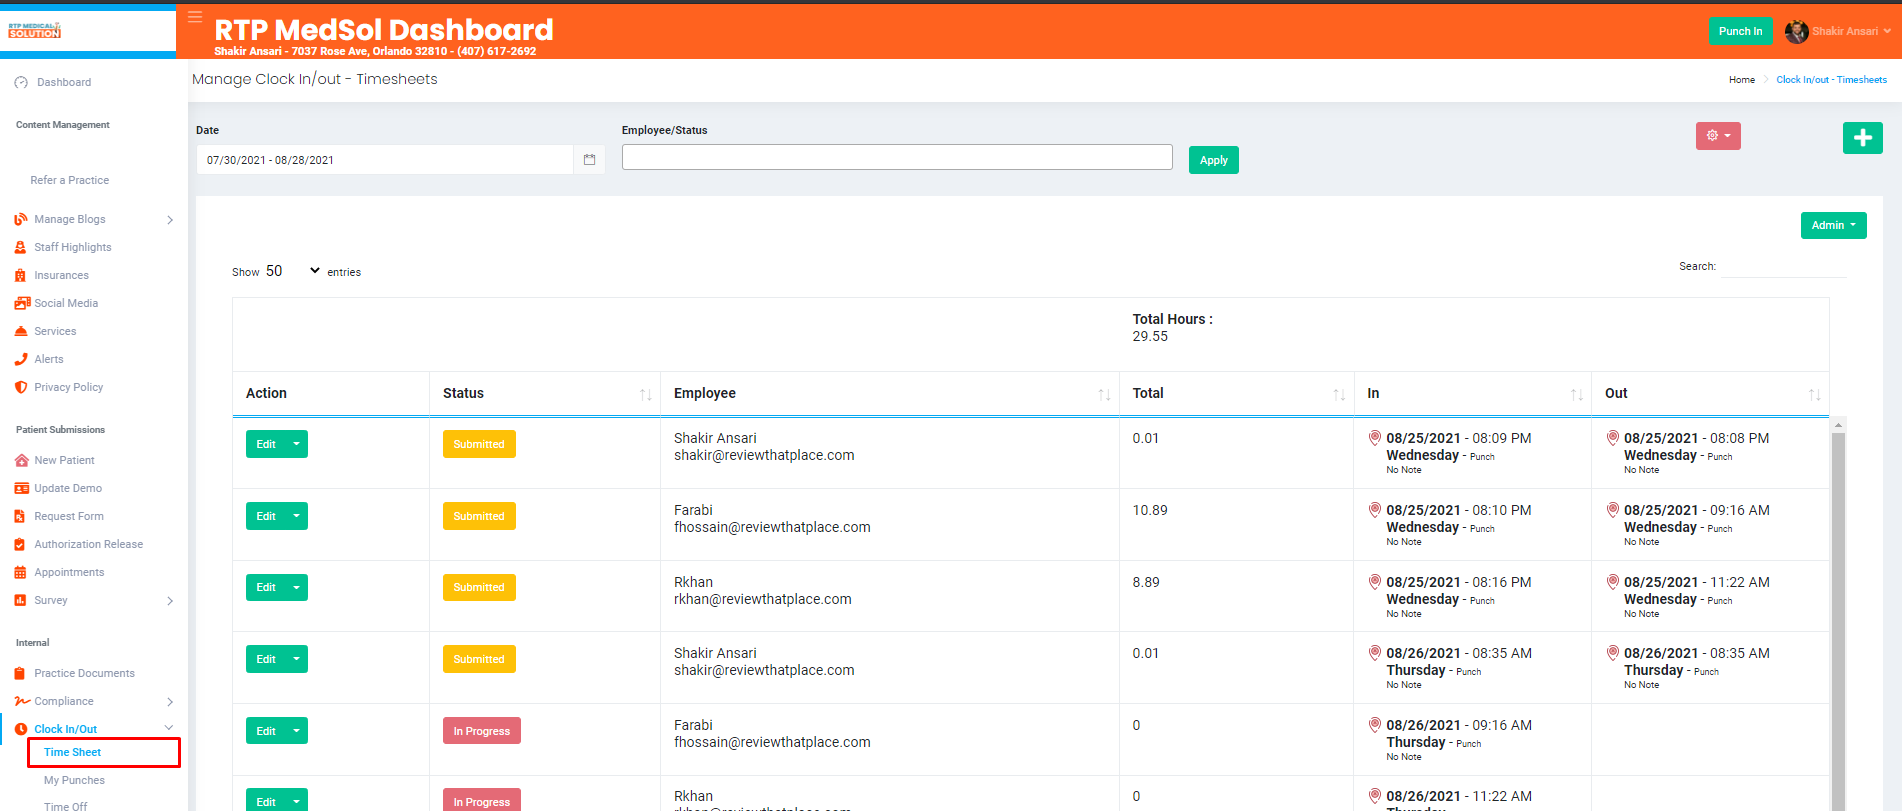Click the Employee/Status input field
The height and width of the screenshot is (811, 1902).
tap(897, 157)
